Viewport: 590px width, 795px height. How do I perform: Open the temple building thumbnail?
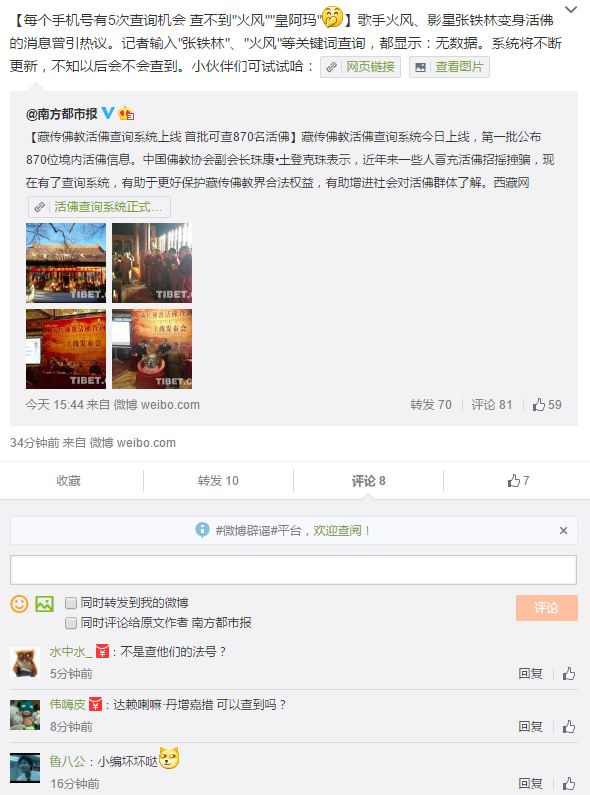click(66, 263)
